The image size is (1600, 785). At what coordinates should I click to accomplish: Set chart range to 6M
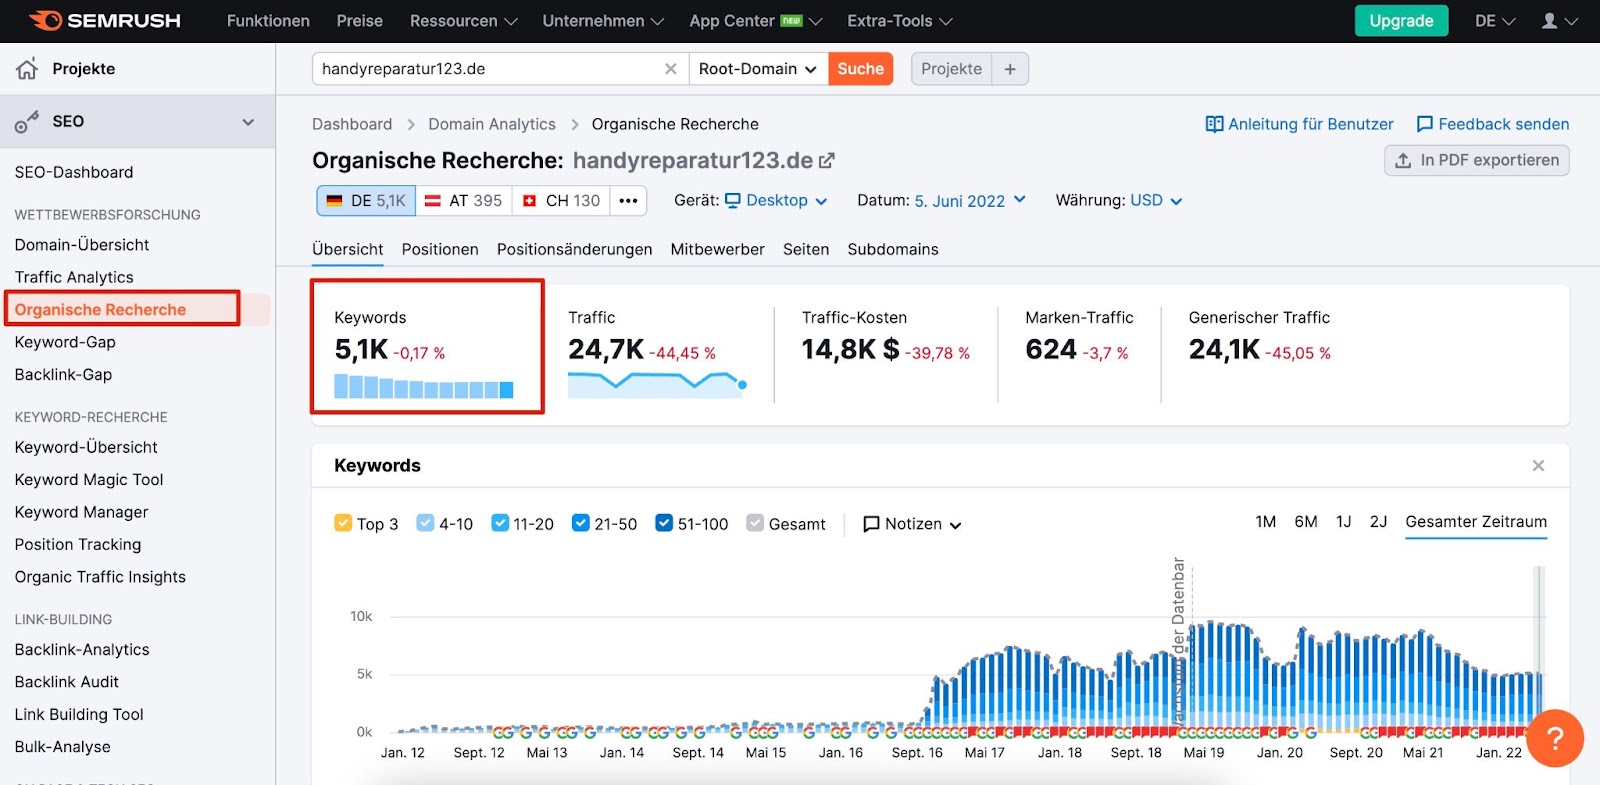1306,522
